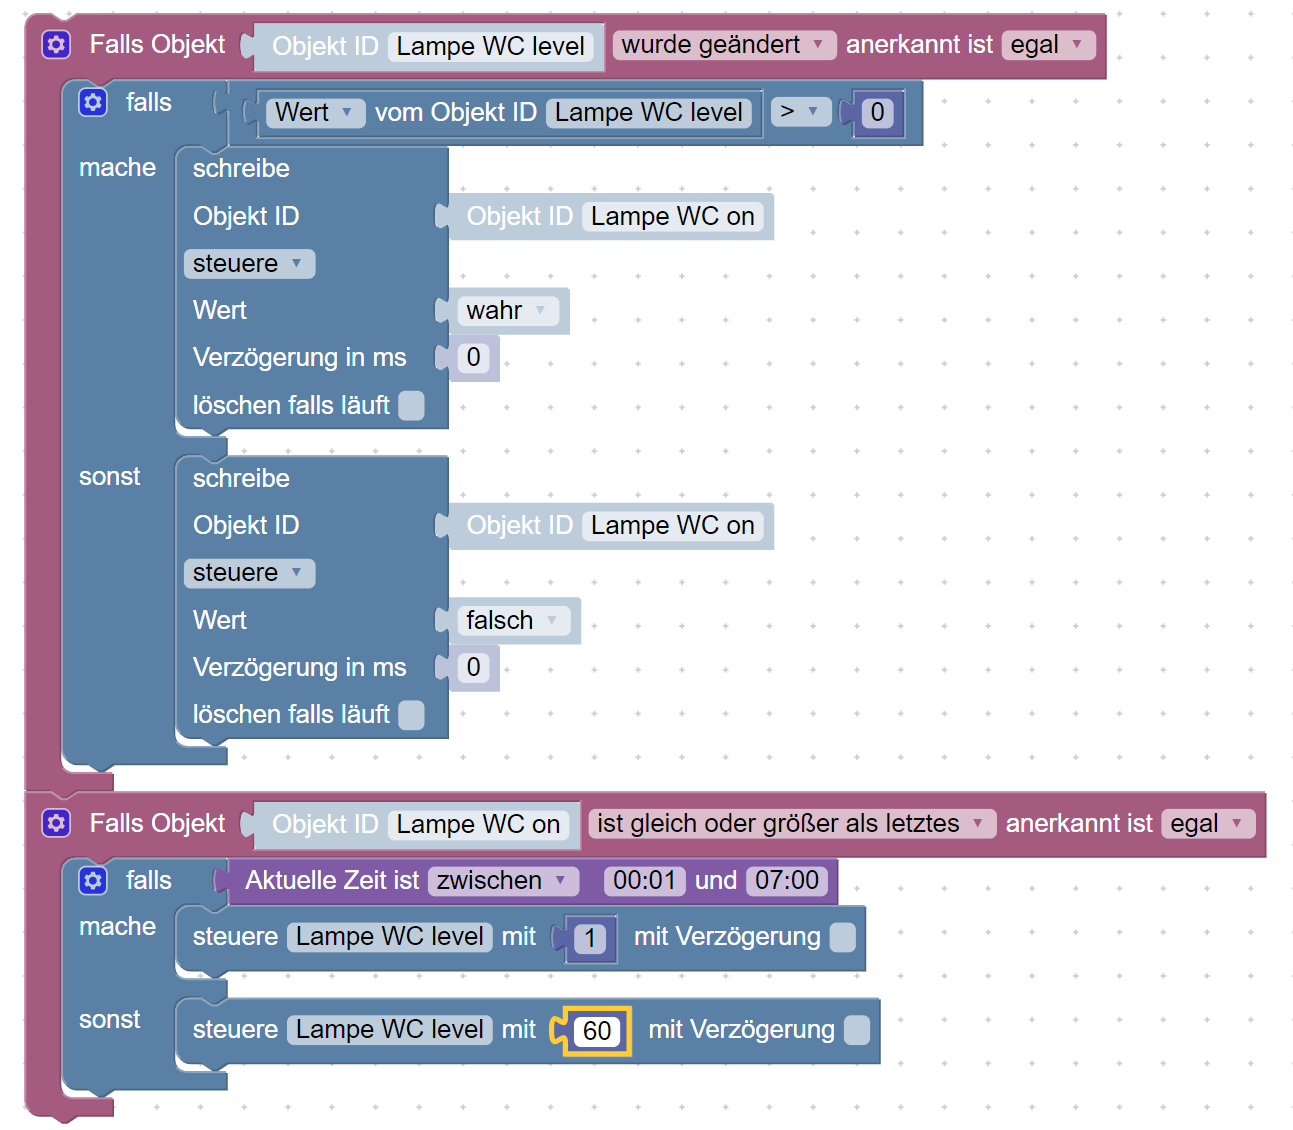
Task: Open gear settings on second Falls Objekt block
Action: click(x=56, y=823)
